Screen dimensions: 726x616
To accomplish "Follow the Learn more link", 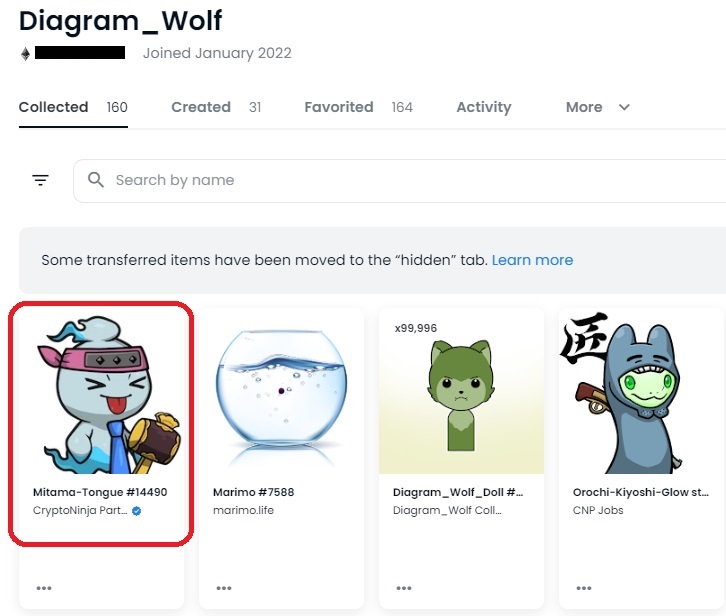I will (x=532, y=260).
